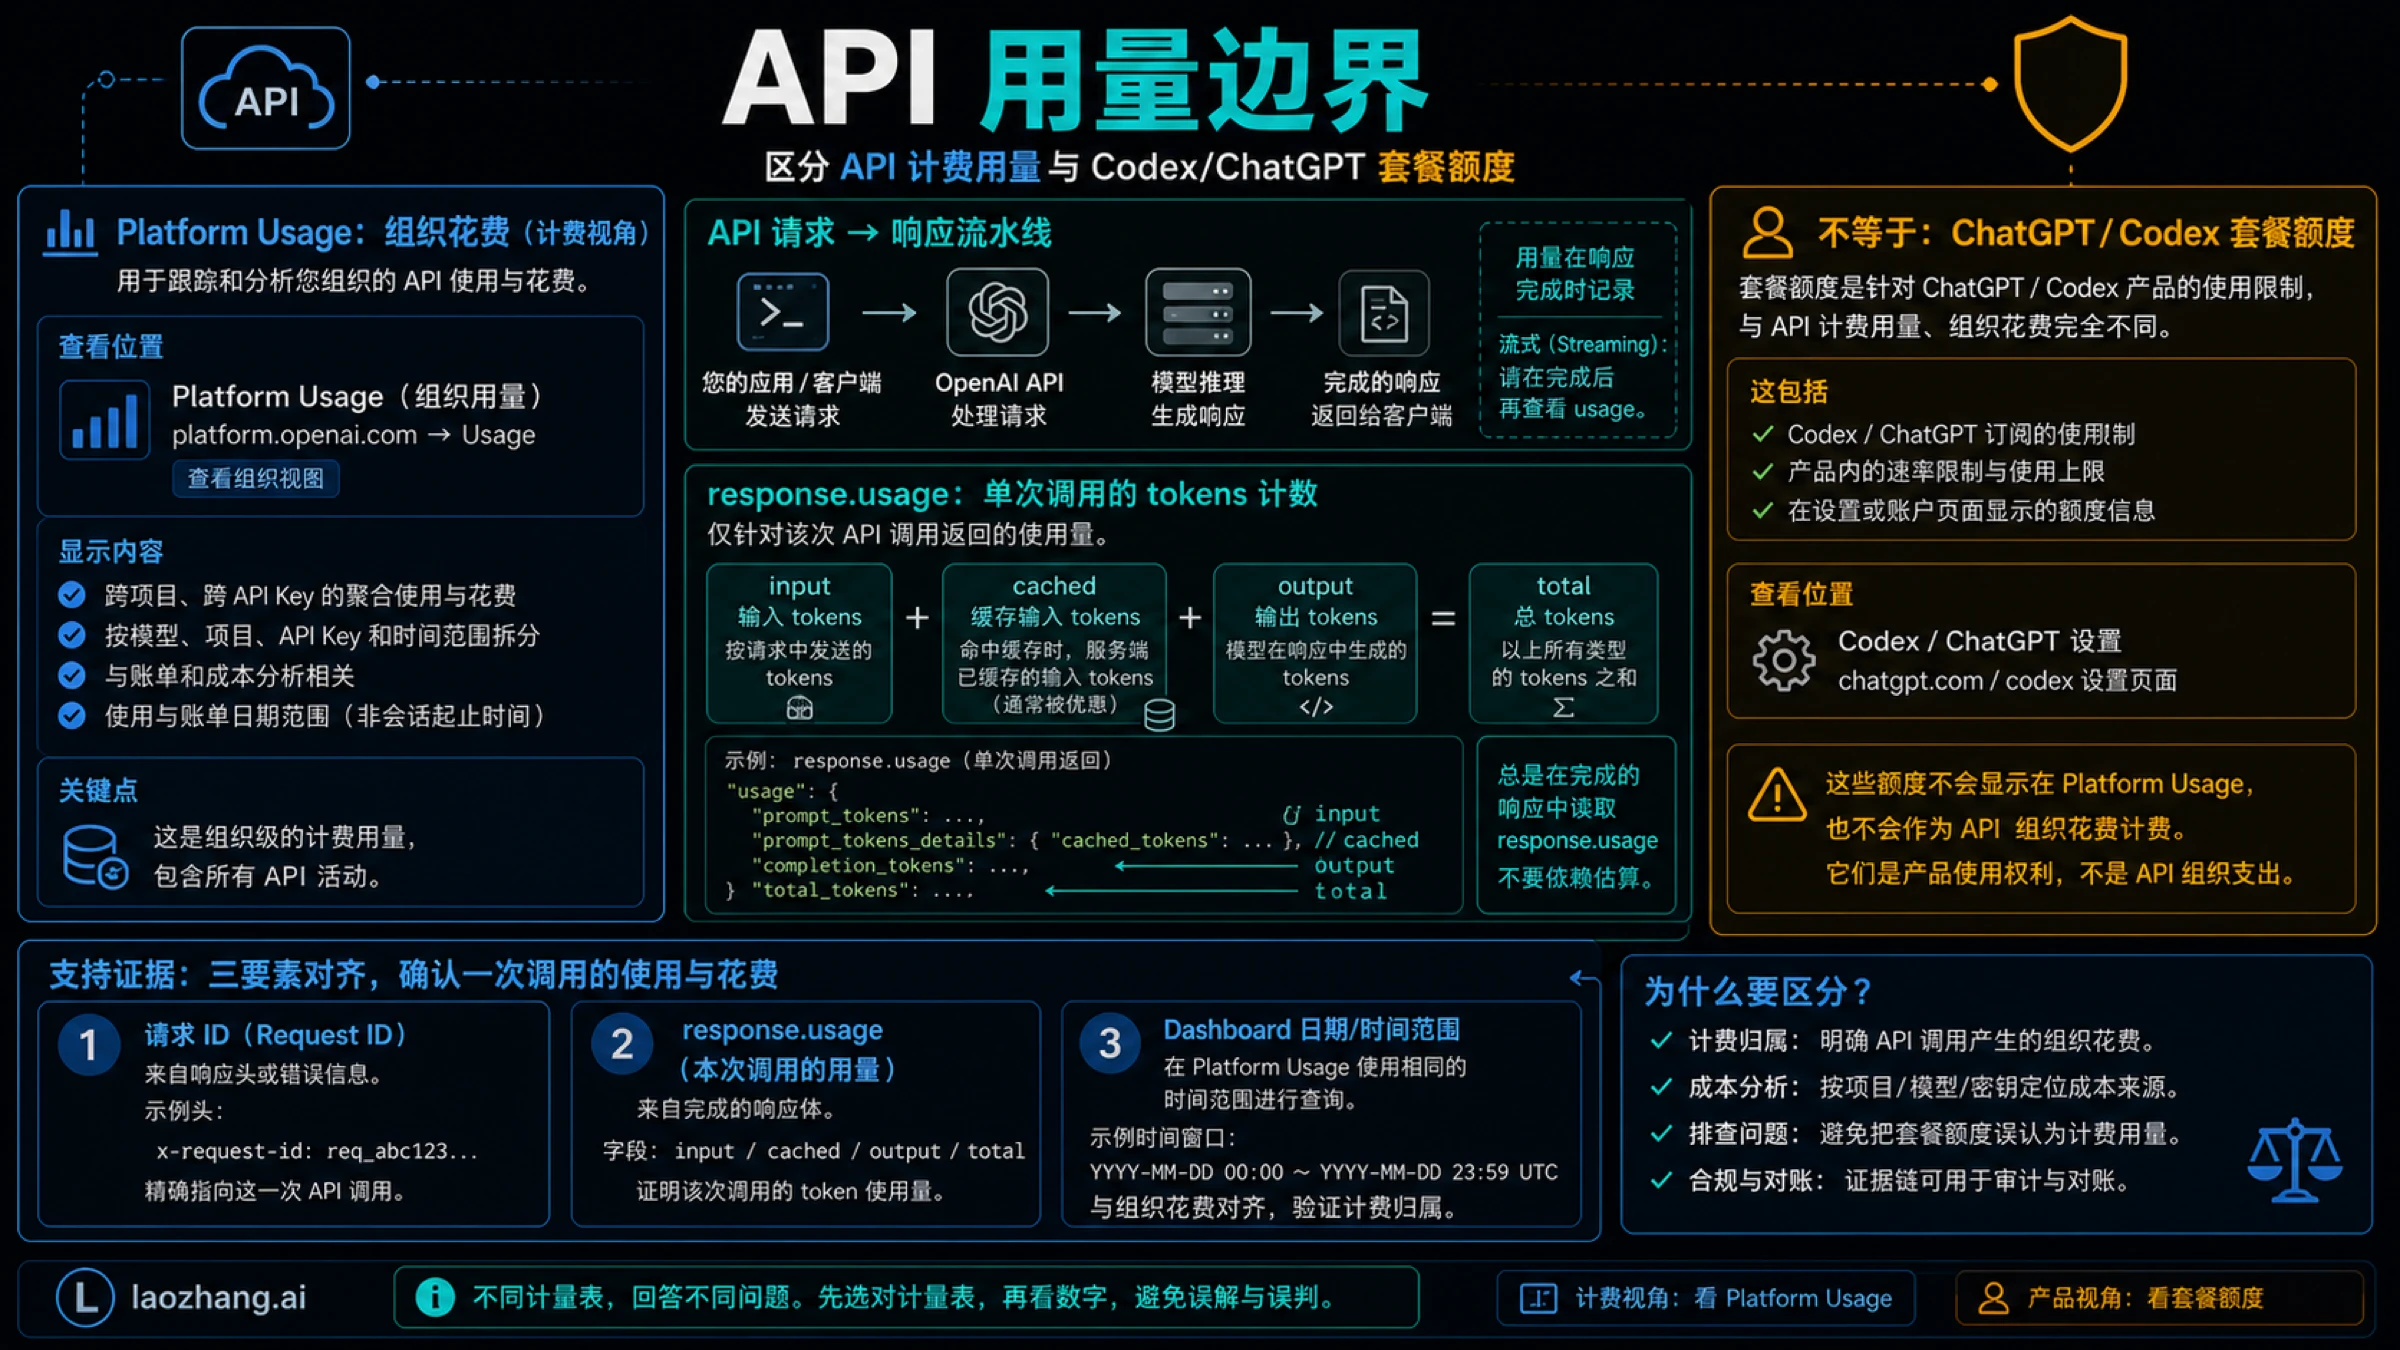Click "completion_tokens" line in usage example
The image size is (2400, 1350).
point(889,866)
